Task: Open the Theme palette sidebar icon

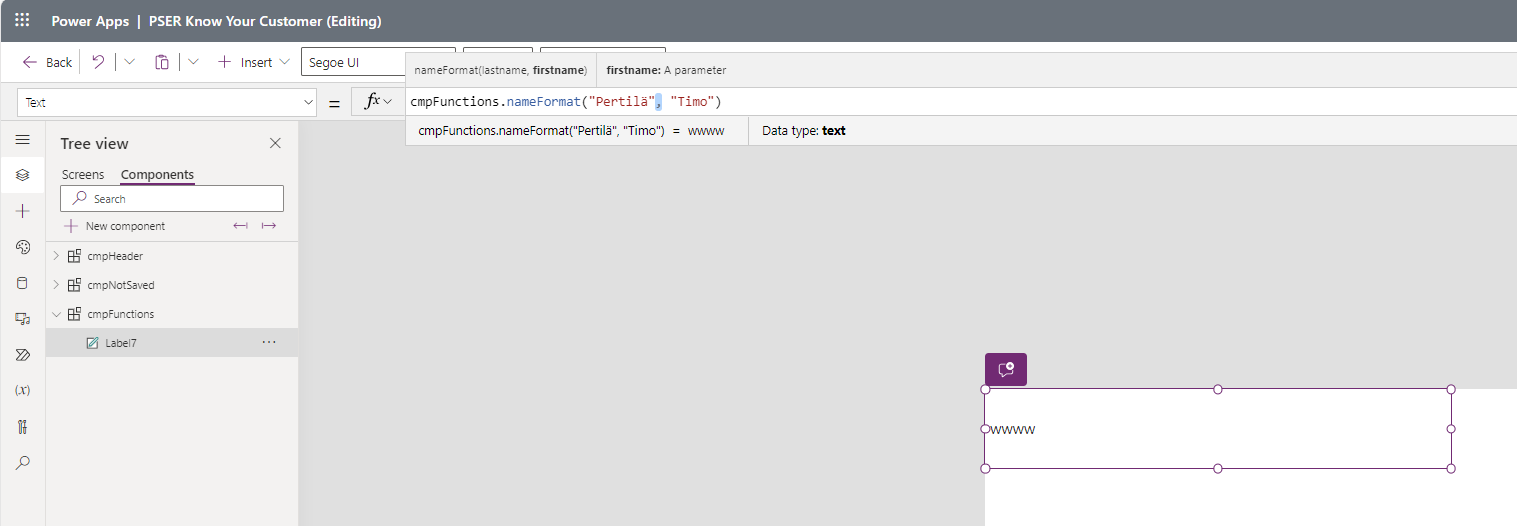Action: tap(23, 247)
